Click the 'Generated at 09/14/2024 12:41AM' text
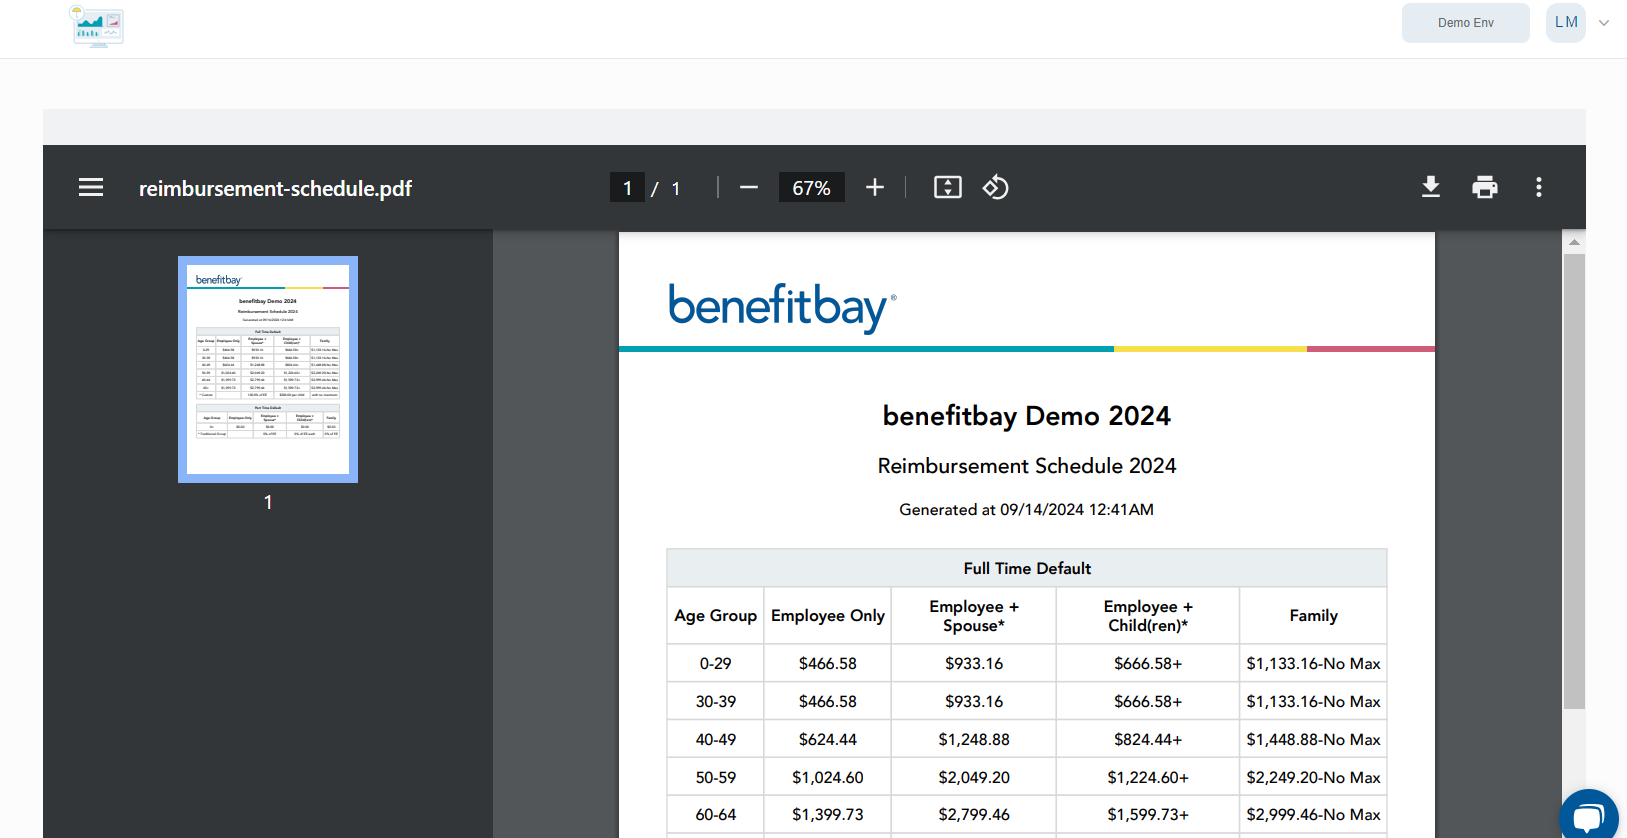This screenshot has width=1627, height=838. 1026,510
